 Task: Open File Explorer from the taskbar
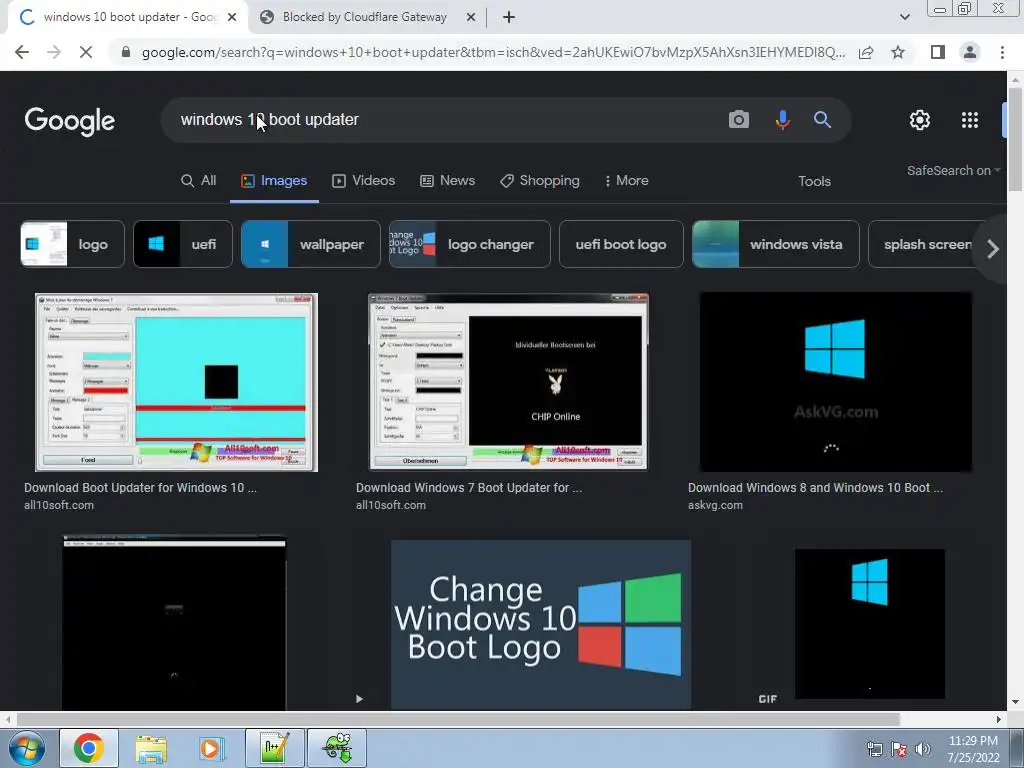click(152, 748)
